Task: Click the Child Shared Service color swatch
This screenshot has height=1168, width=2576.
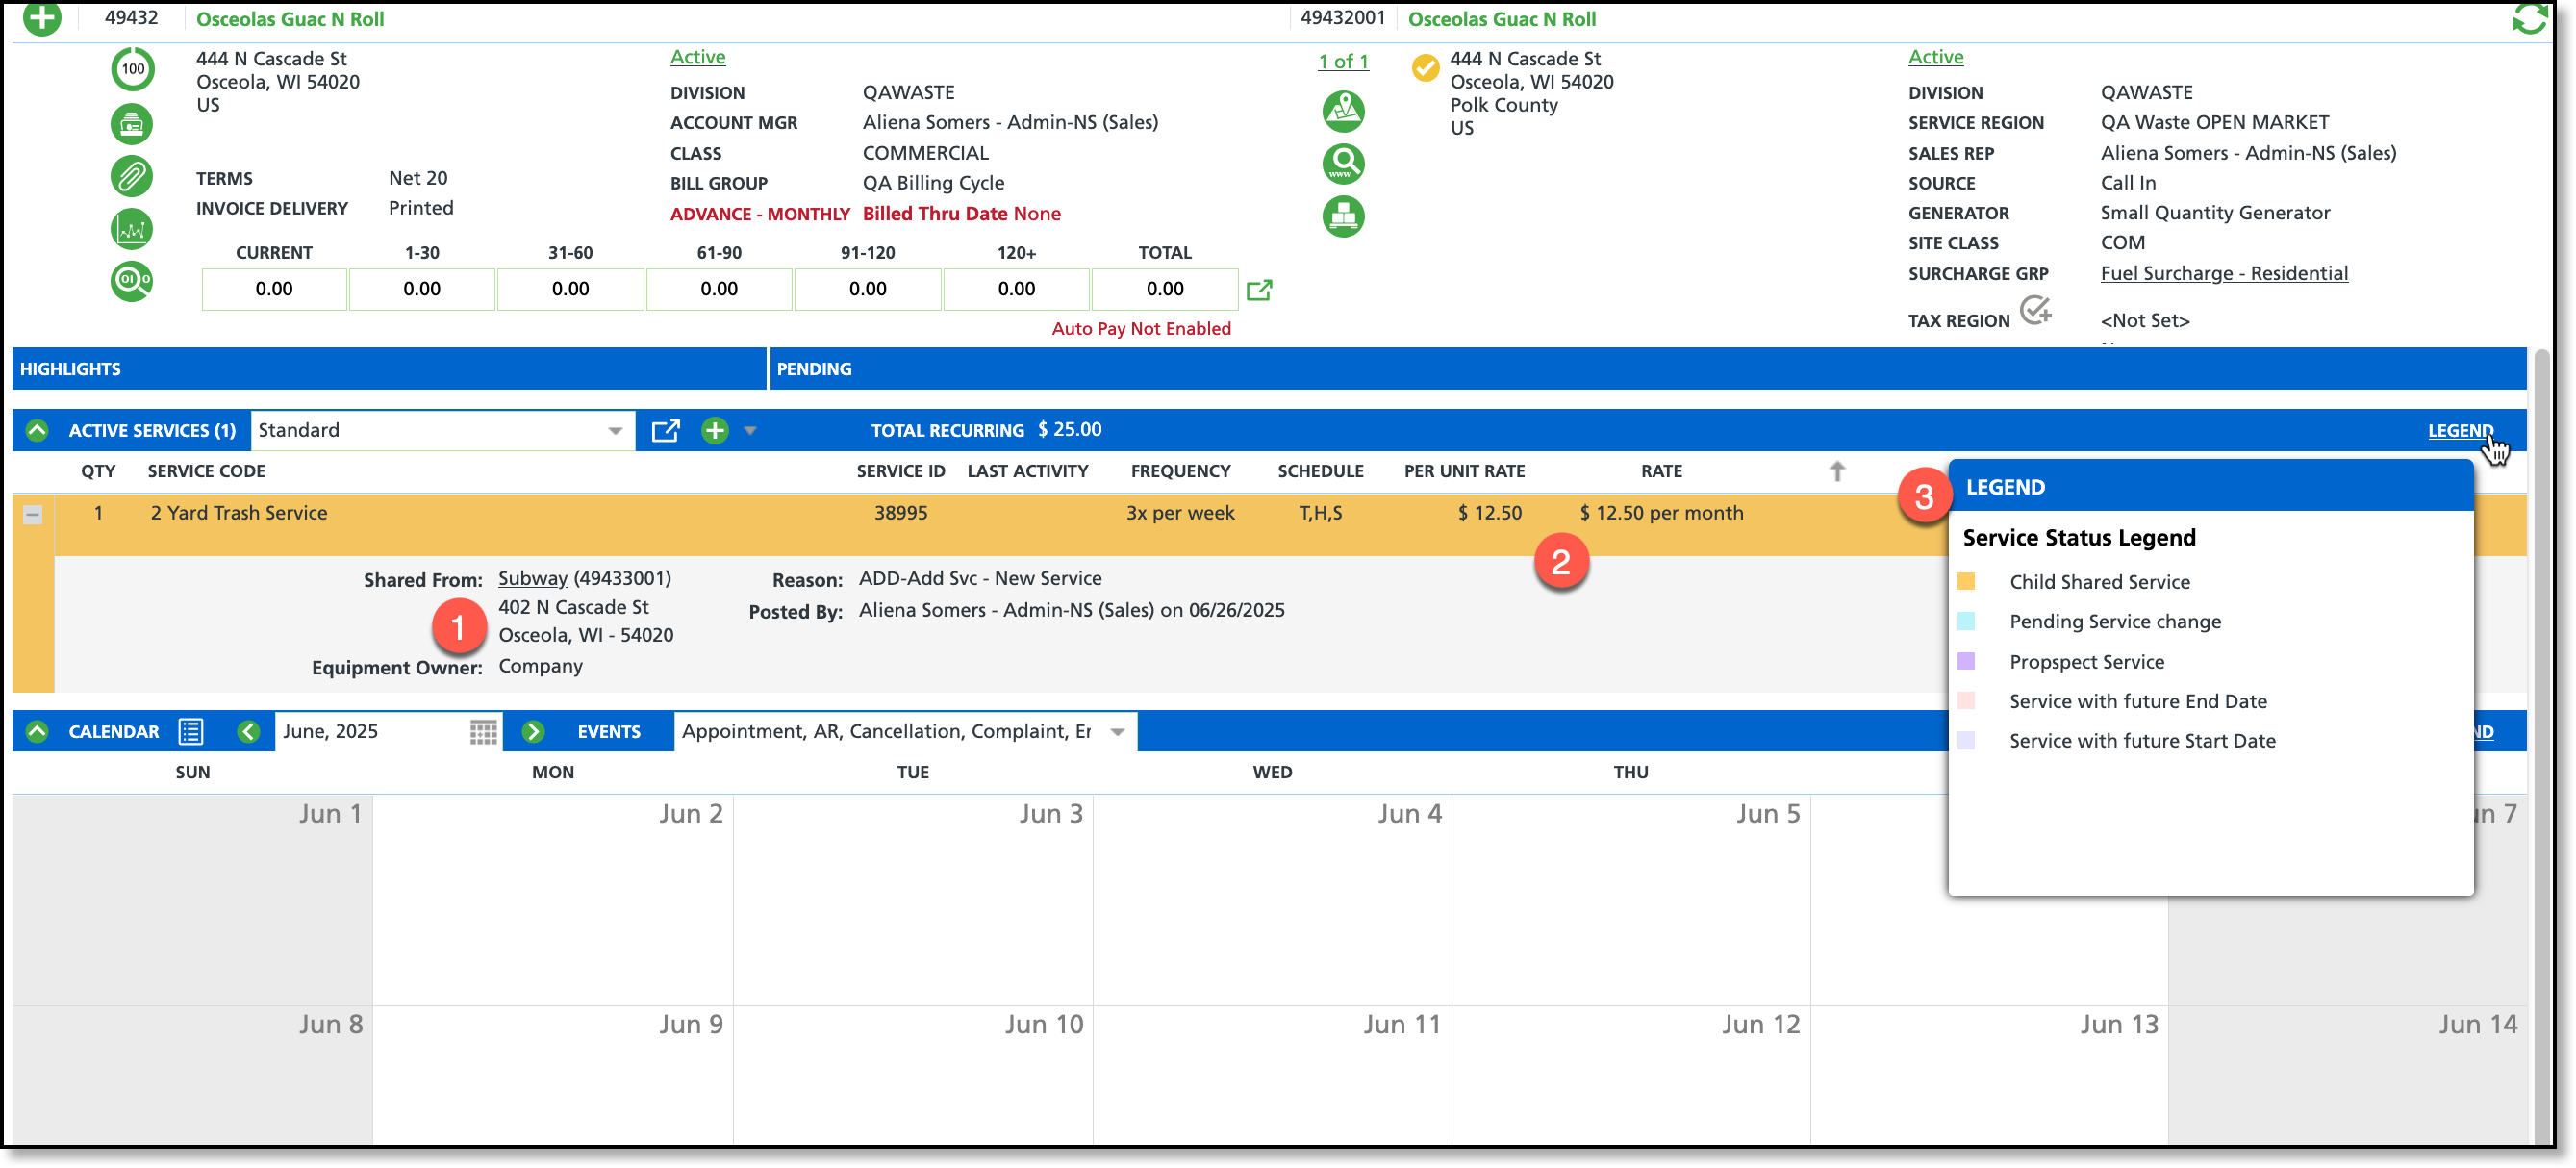Action: [x=1965, y=582]
